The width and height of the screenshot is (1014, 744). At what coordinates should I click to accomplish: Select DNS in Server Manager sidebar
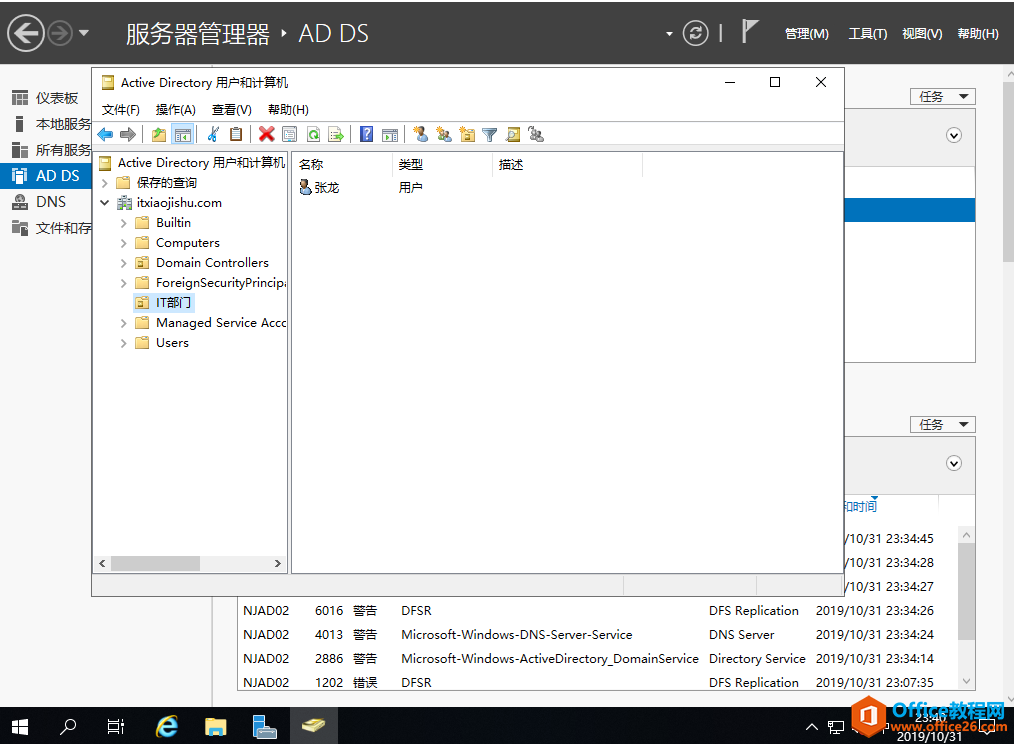tap(45, 202)
